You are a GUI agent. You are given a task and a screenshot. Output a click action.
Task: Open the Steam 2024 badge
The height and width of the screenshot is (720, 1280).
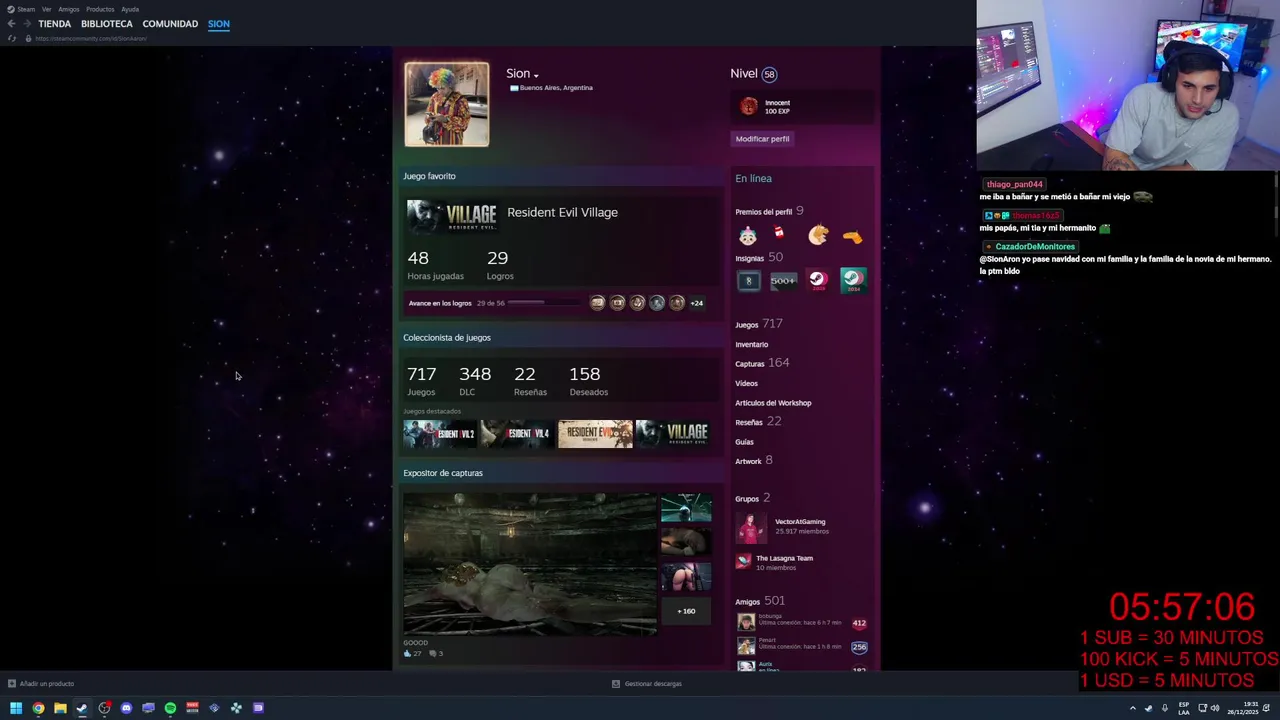coord(852,281)
